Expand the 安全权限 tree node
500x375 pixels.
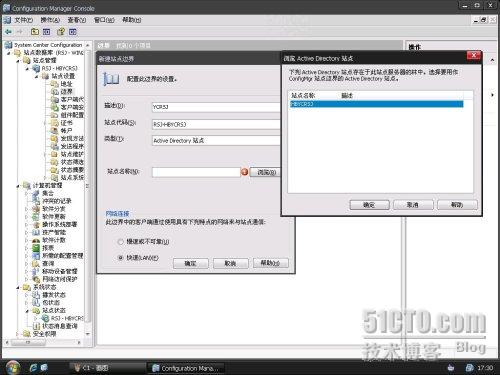click(x=18, y=334)
